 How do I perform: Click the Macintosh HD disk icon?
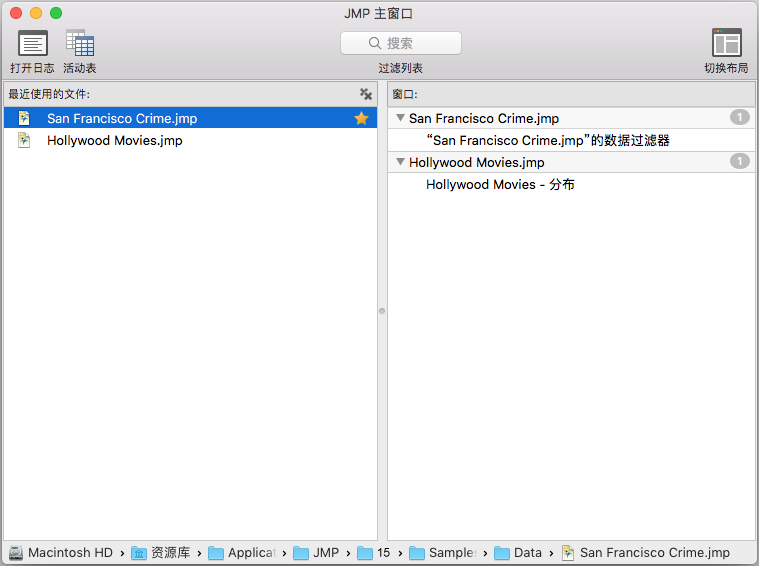point(16,553)
